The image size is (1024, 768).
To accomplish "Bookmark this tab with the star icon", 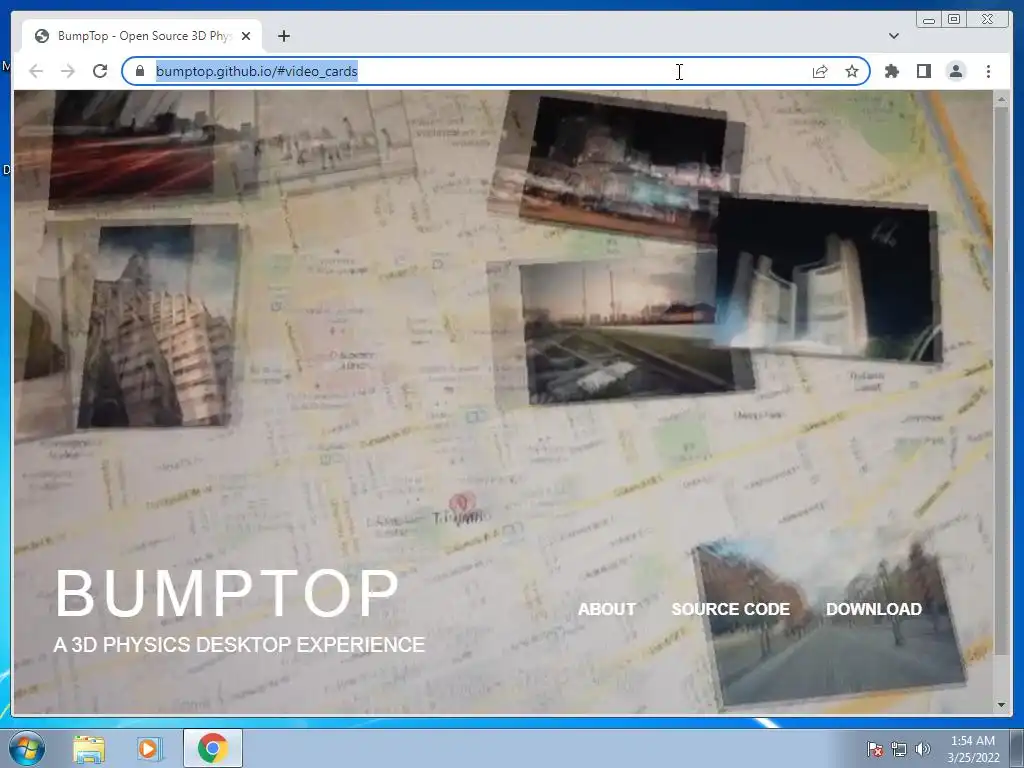I will pyautogui.click(x=852, y=71).
